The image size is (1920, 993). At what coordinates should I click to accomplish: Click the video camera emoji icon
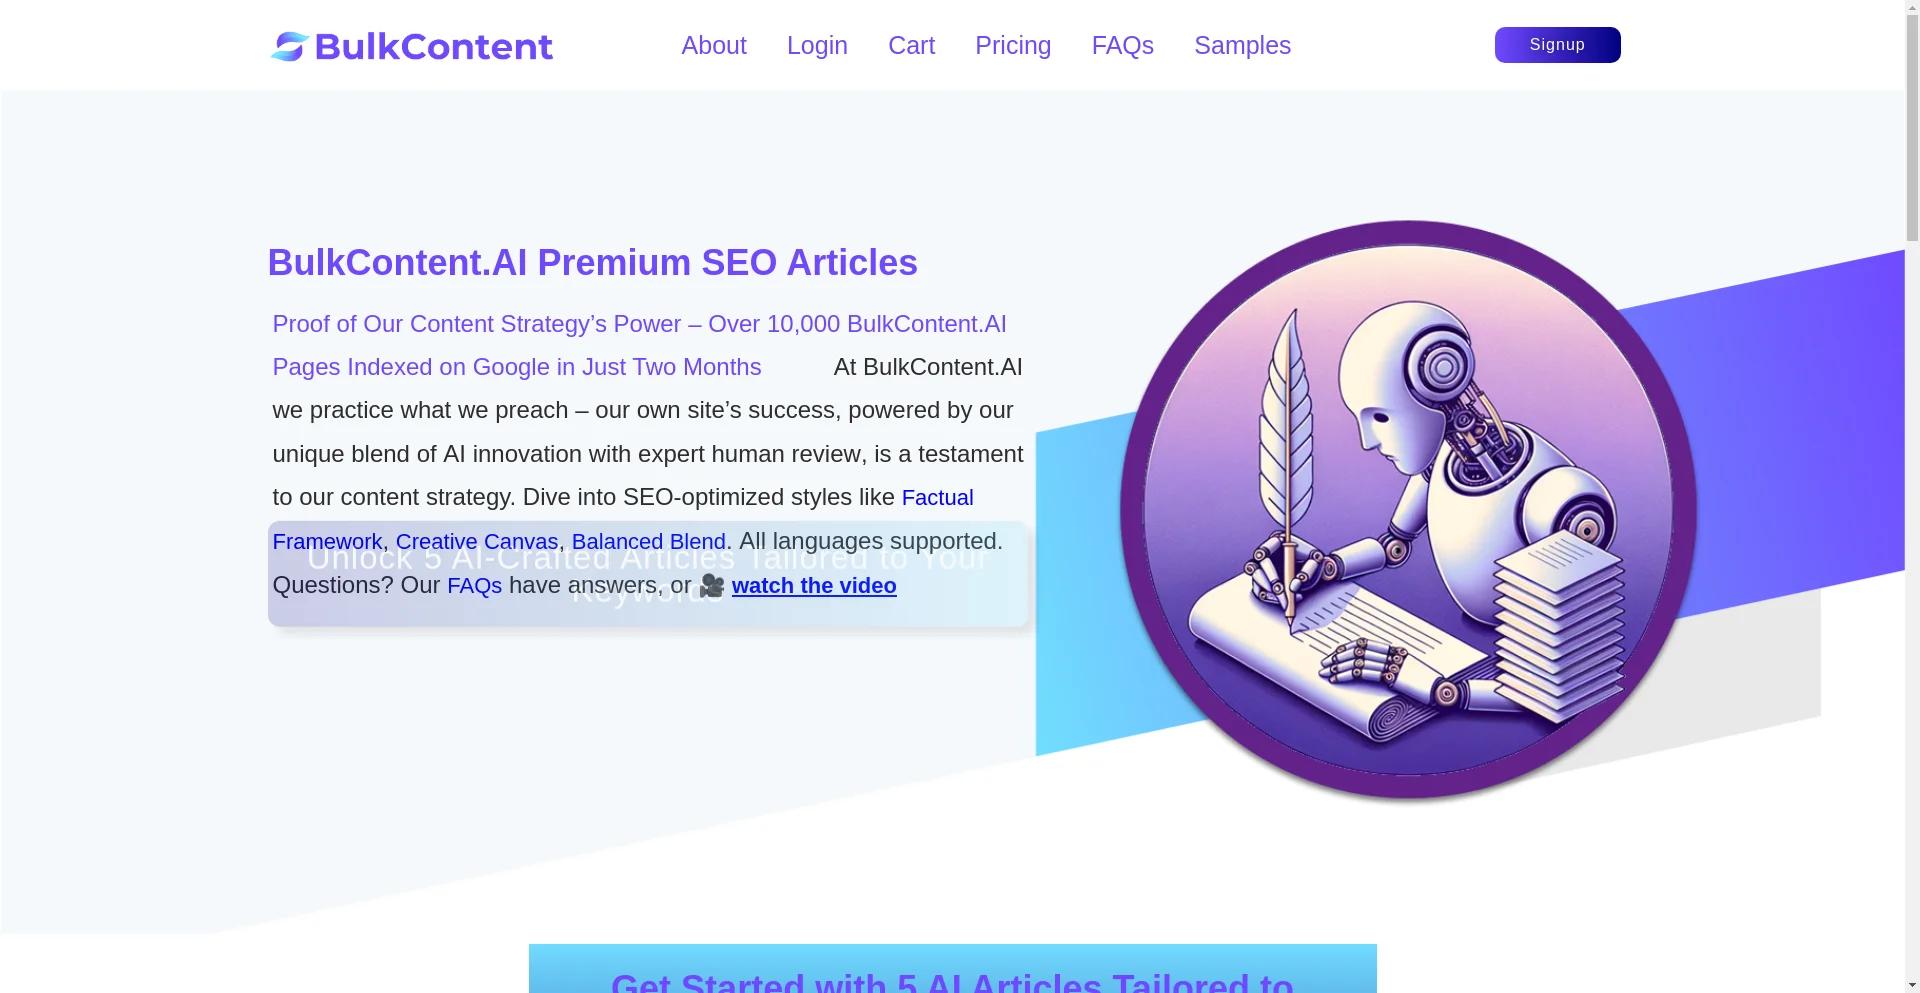pos(711,586)
